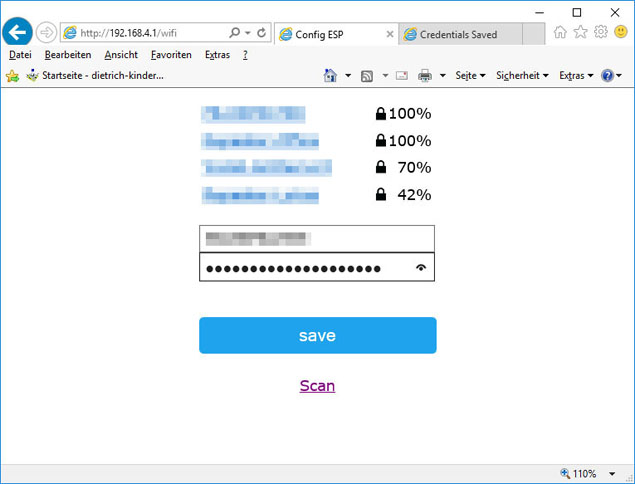Viewport: 635px width, 484px height.
Task: Click the Home house icon at top right
Action: click(x=560, y=32)
